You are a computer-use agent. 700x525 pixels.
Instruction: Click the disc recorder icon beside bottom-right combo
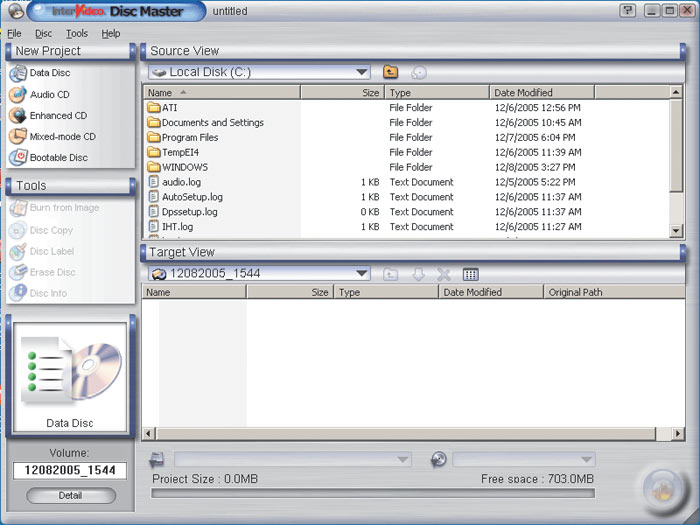439,459
